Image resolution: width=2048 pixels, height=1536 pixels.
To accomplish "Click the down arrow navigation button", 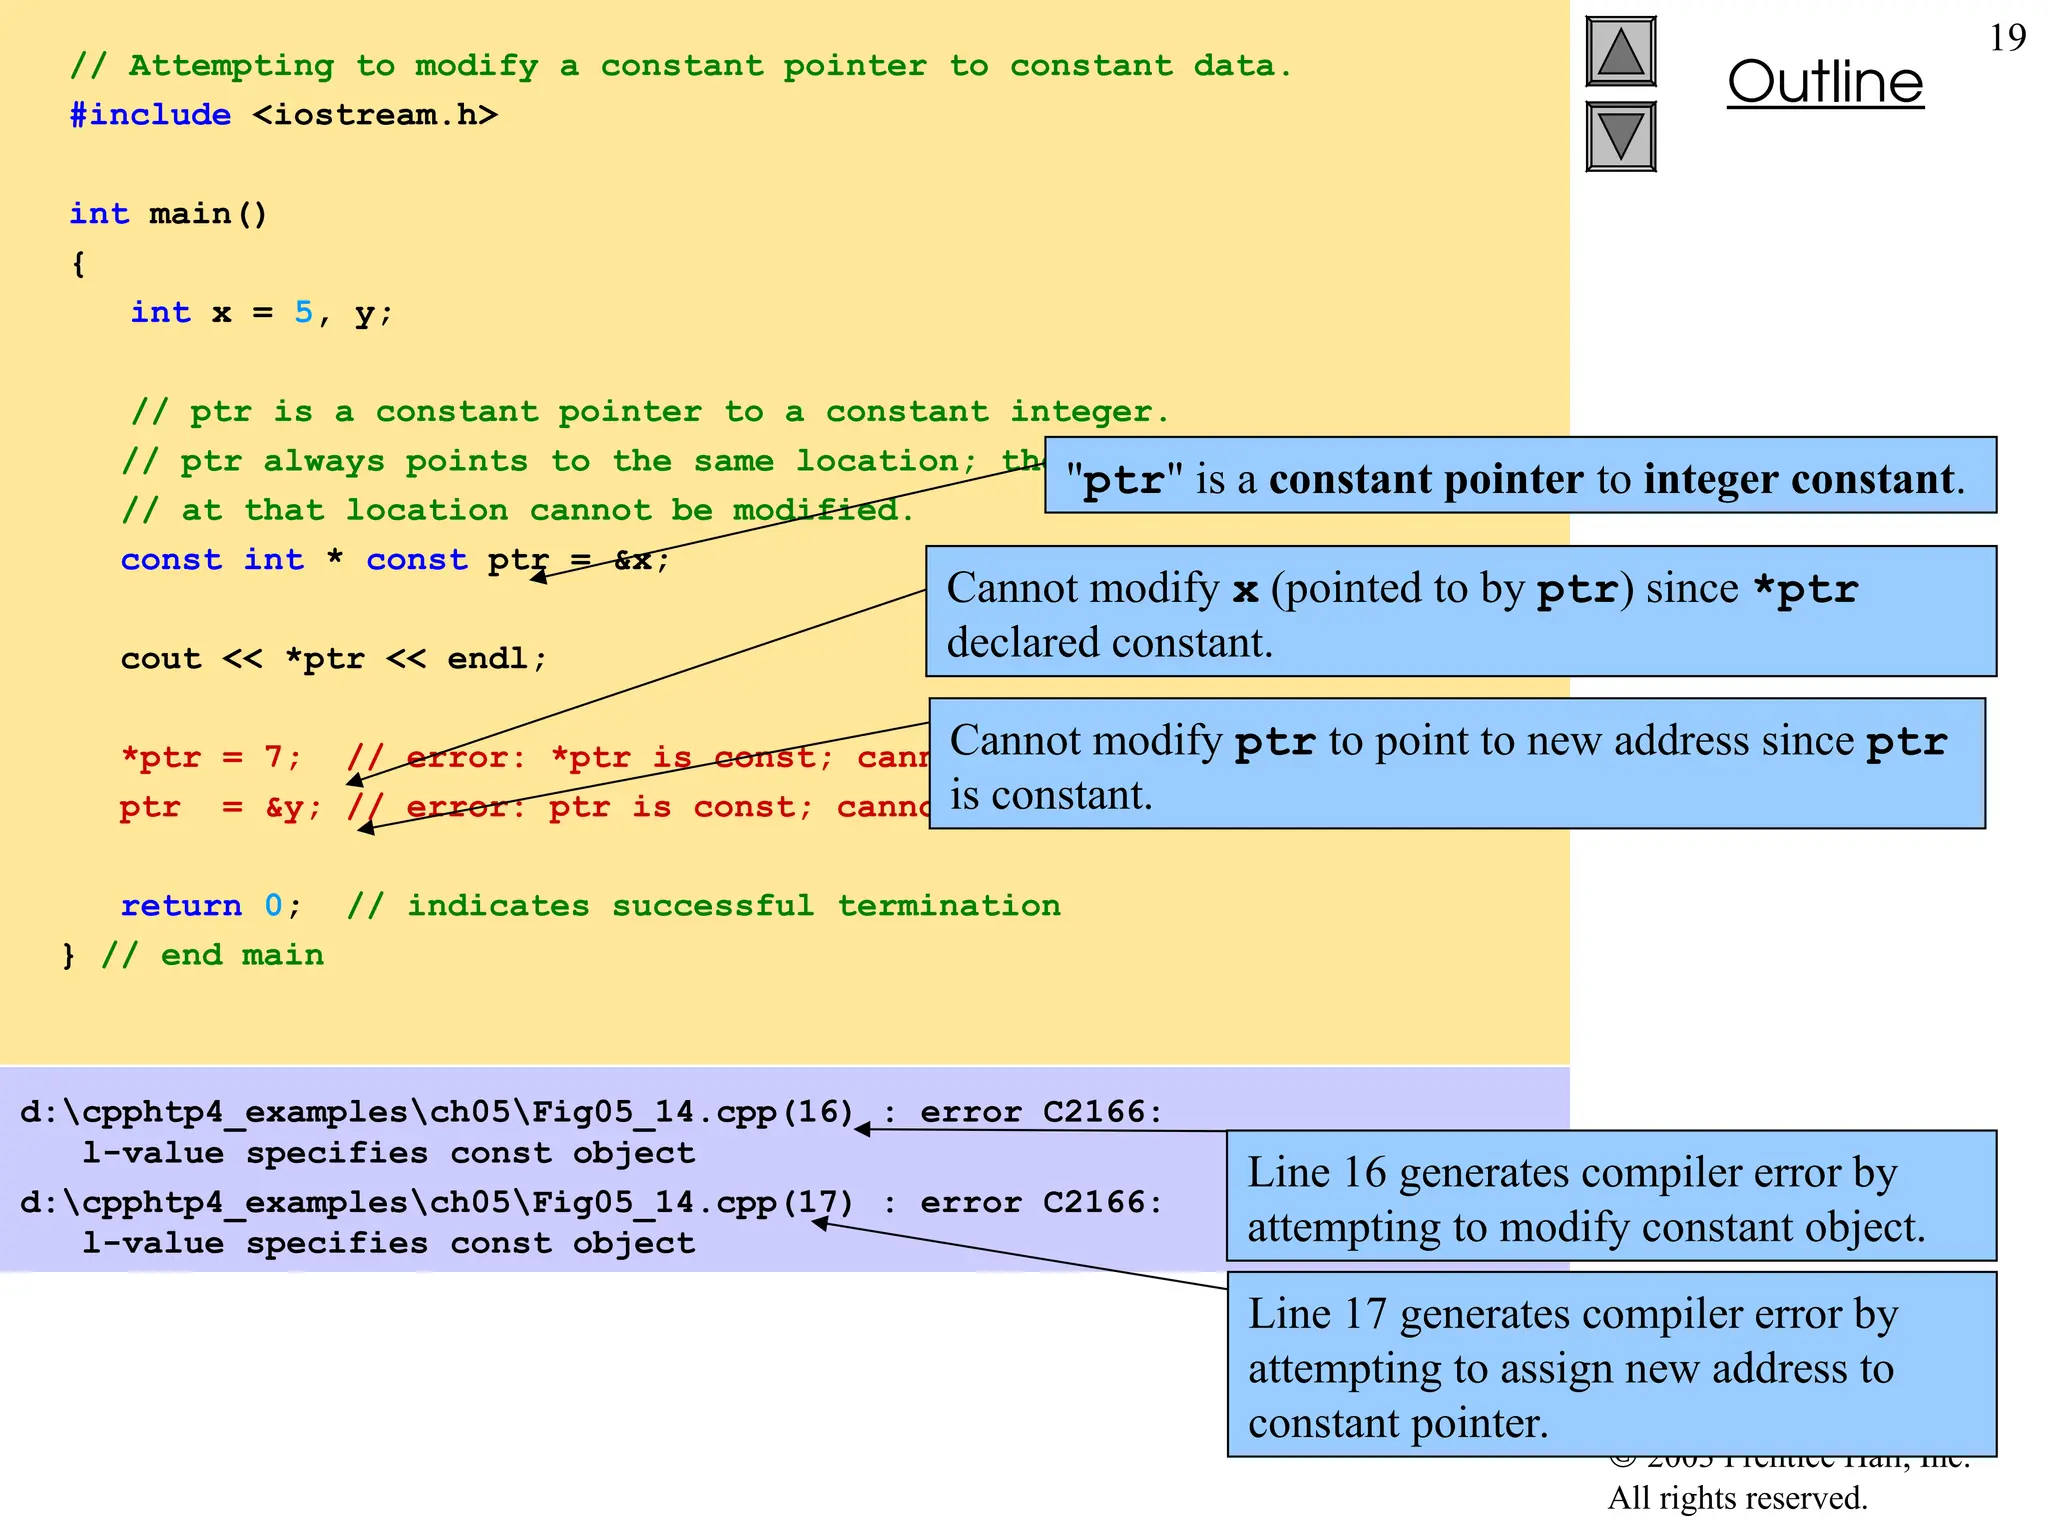I will tap(1621, 137).
